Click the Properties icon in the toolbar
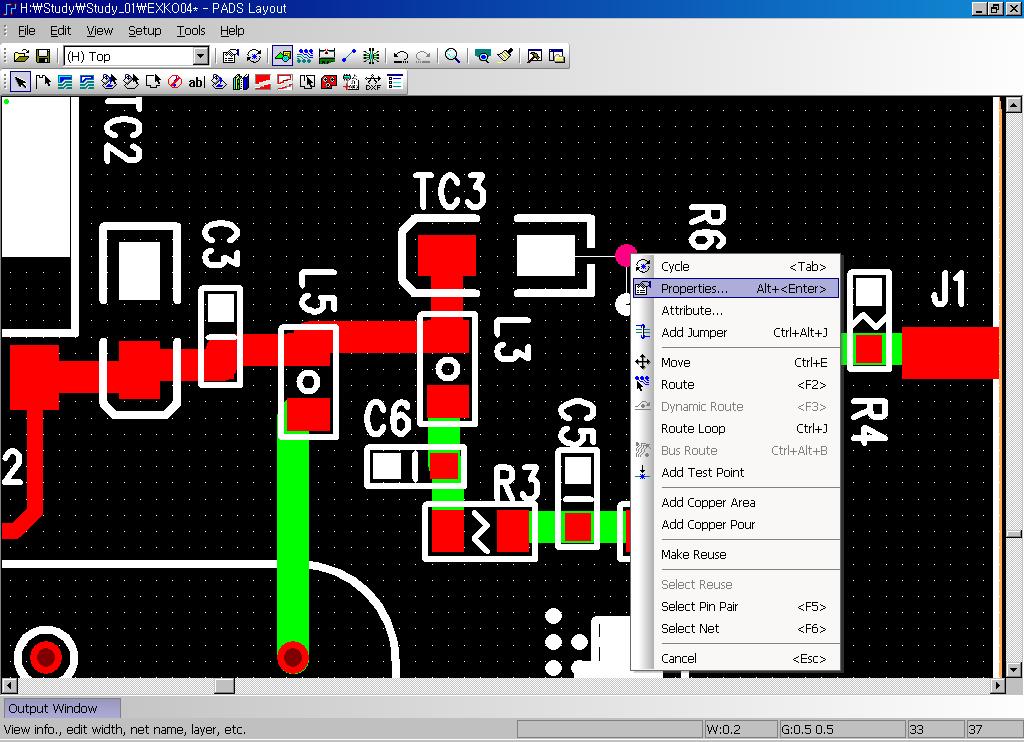Viewport: 1024px width, 742px height. coord(231,56)
